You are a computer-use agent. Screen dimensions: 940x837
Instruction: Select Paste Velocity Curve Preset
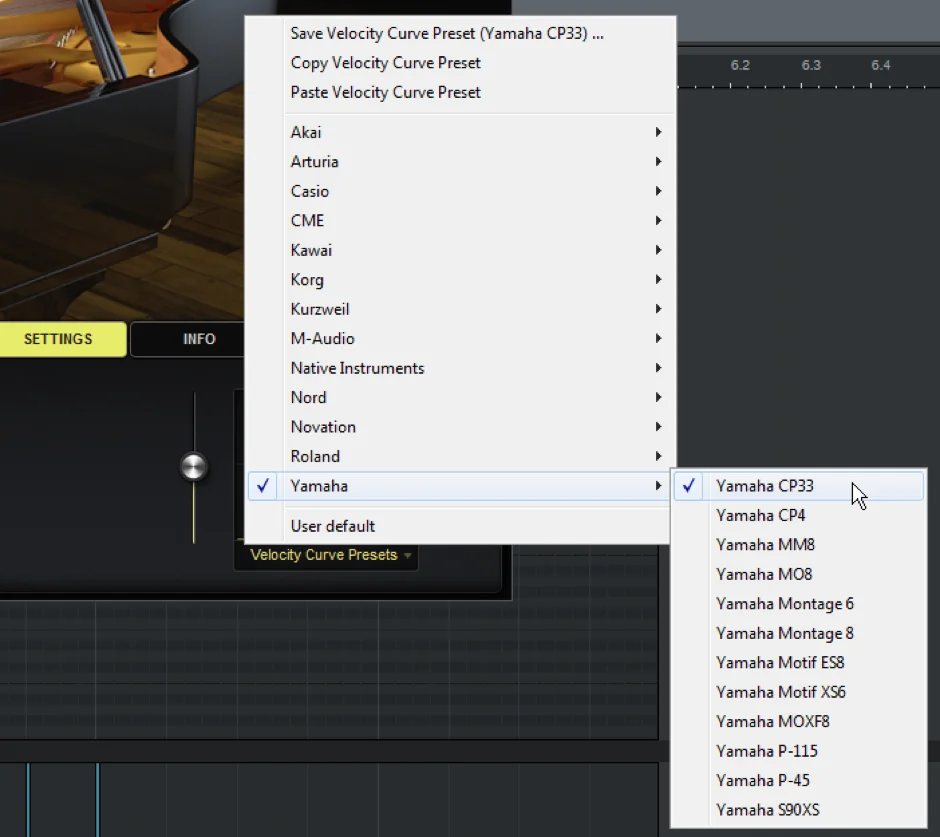coord(460,92)
